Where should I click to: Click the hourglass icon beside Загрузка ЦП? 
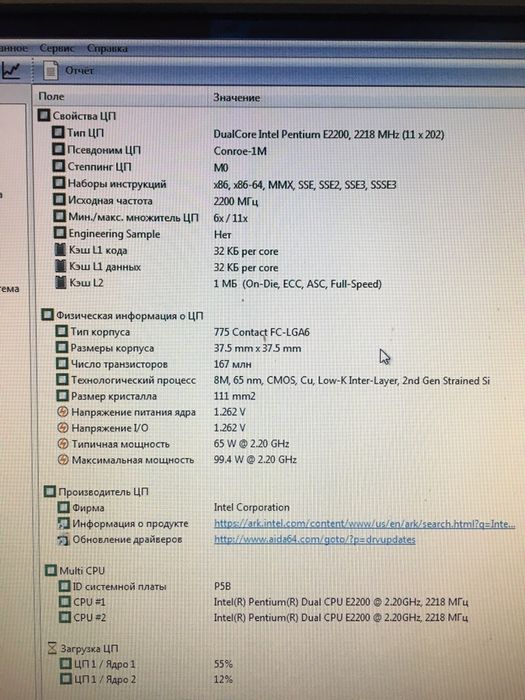52,648
